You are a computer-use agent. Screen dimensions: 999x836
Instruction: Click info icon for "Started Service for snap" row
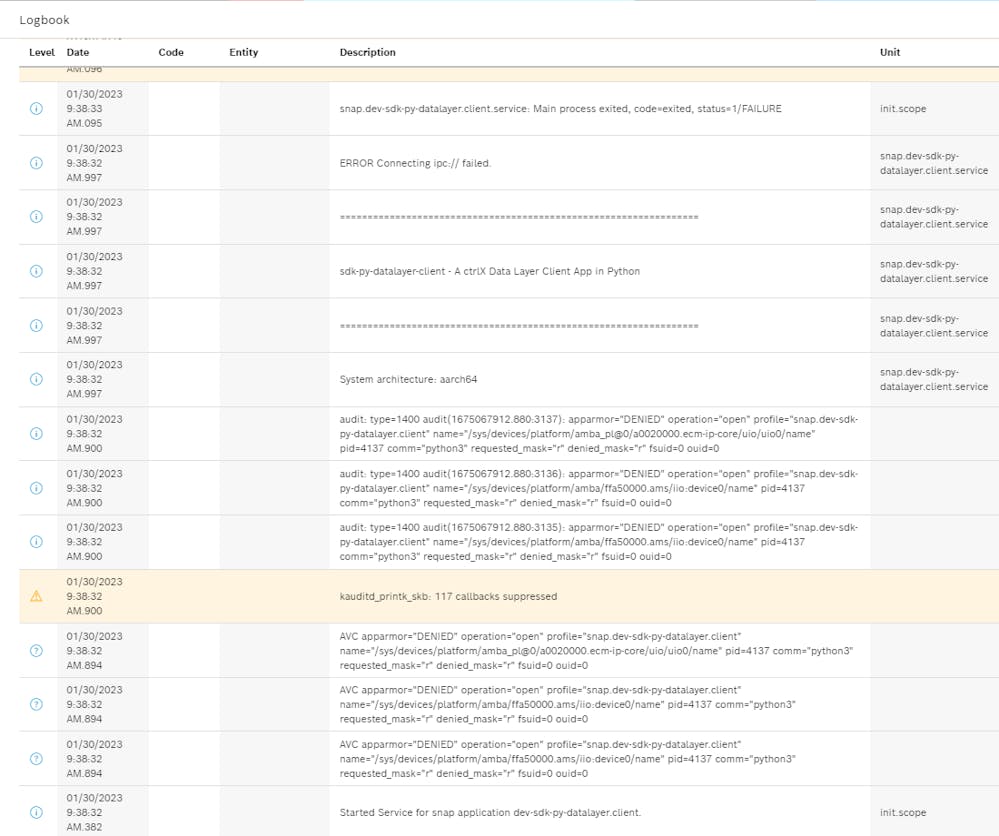pyautogui.click(x=37, y=812)
